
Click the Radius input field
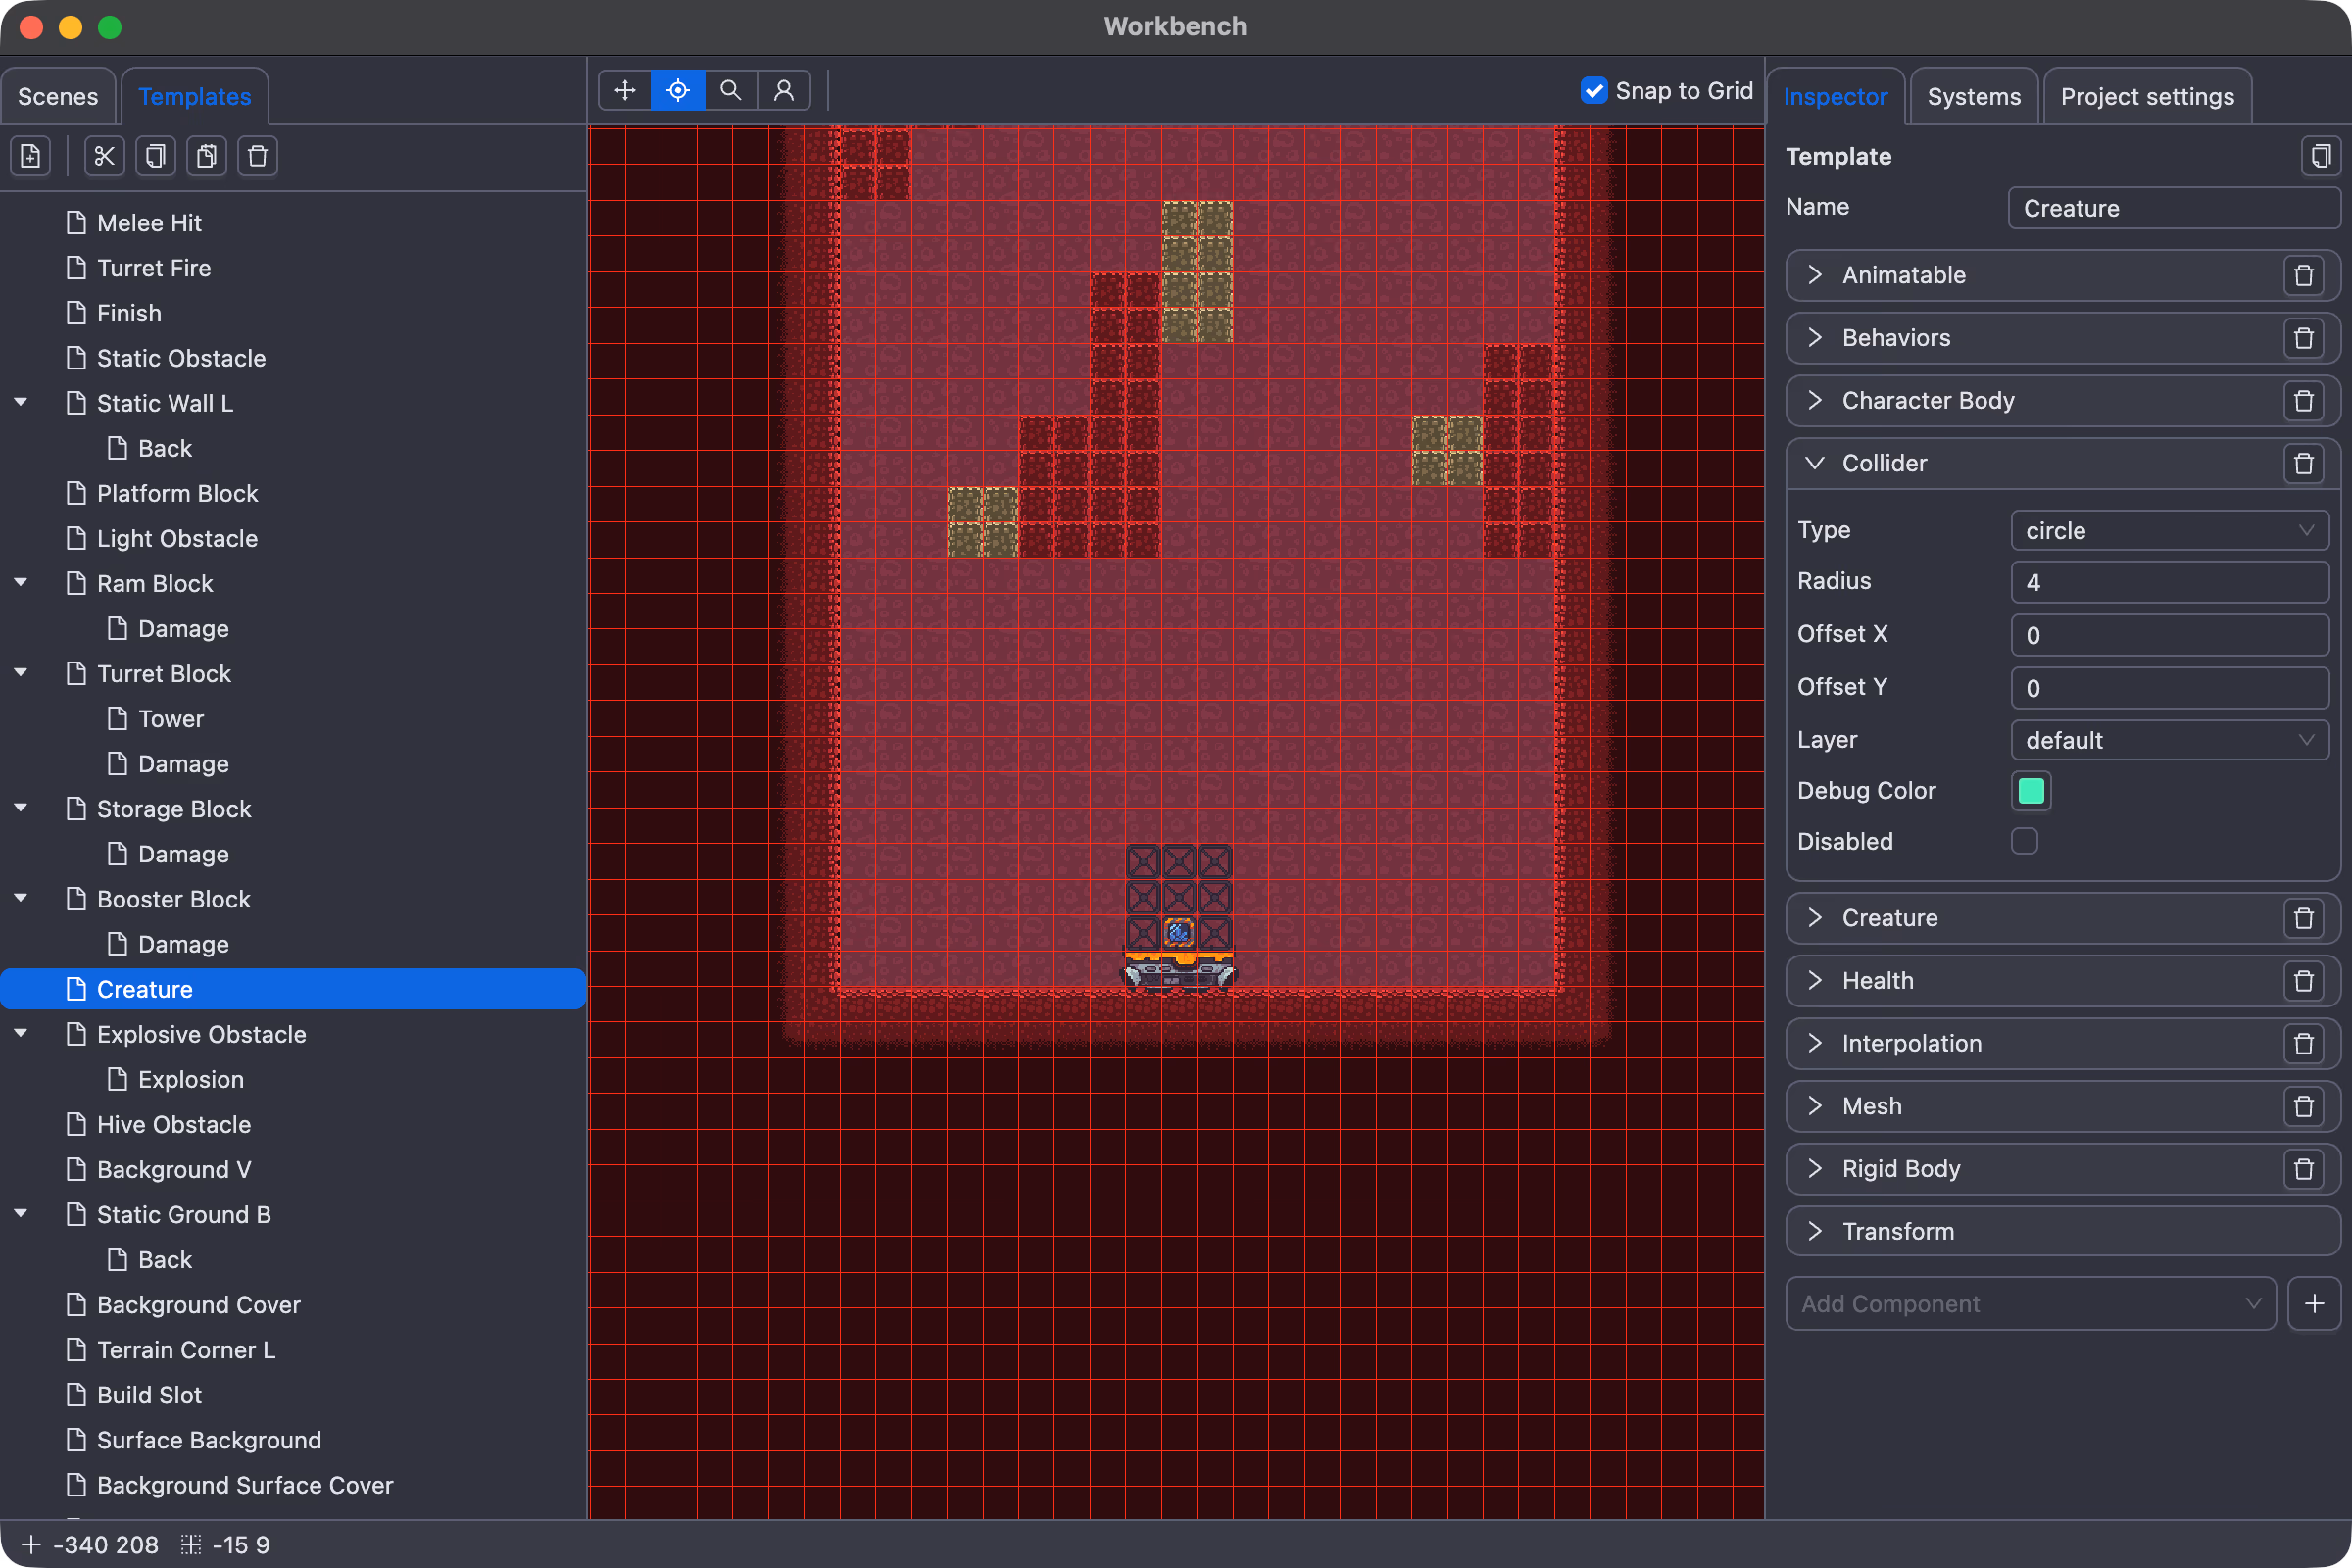(2169, 582)
